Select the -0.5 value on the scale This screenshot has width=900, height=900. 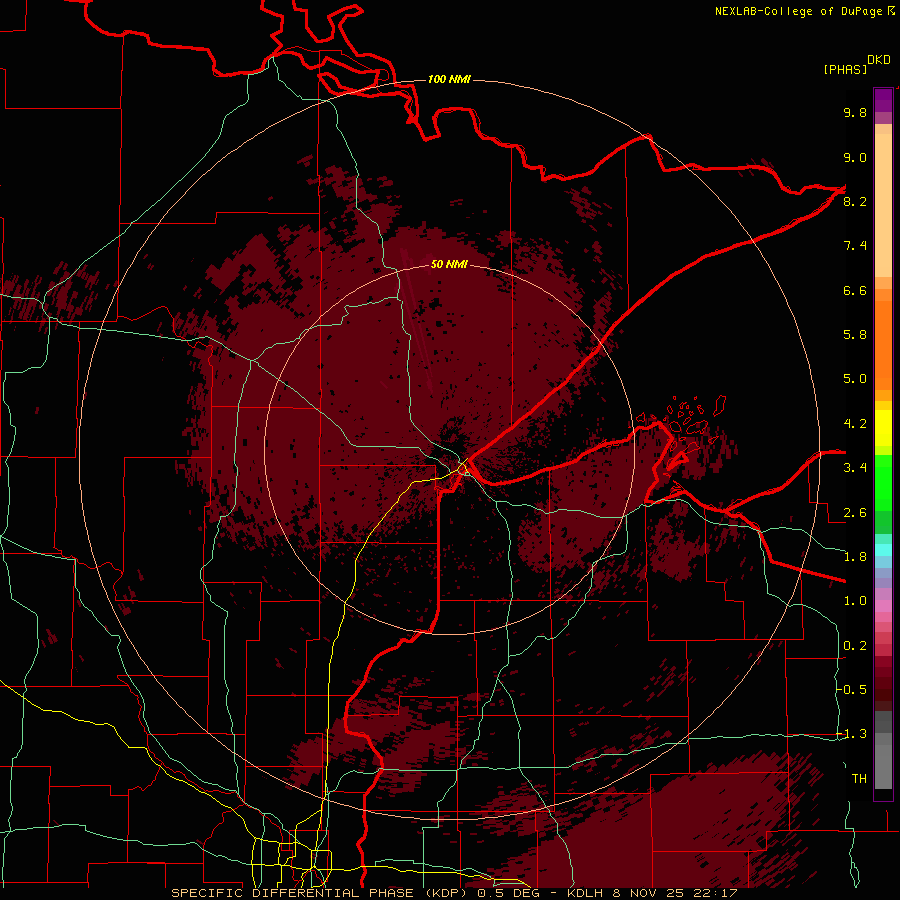(851, 690)
